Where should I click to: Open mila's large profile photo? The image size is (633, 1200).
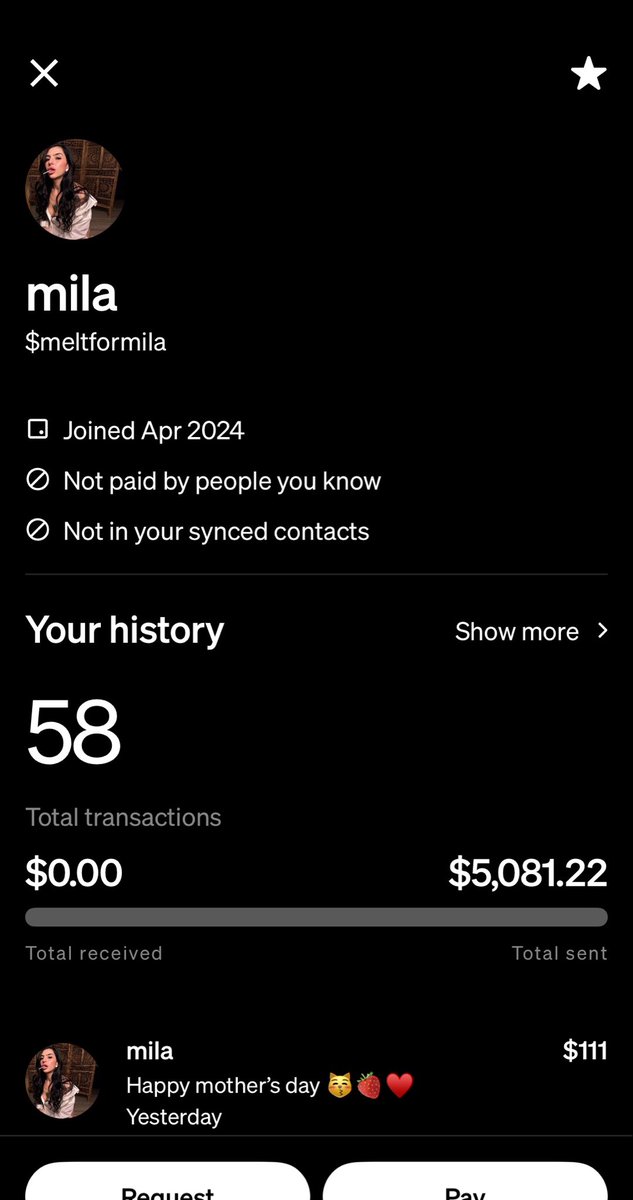[75, 189]
